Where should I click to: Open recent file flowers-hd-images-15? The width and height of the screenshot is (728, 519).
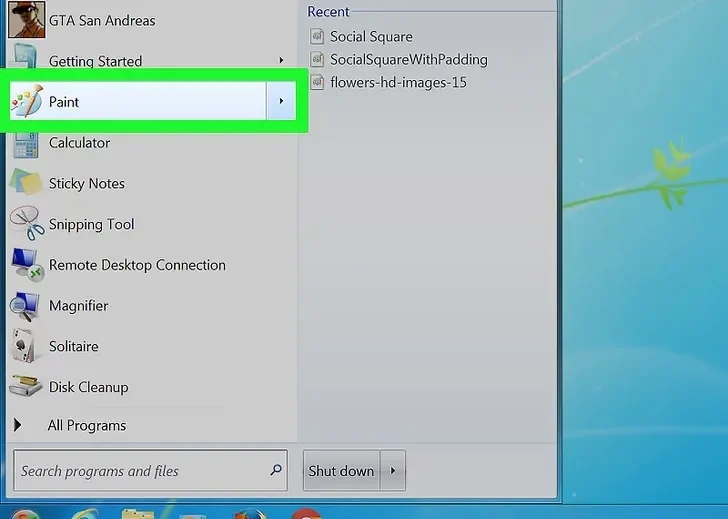(398, 82)
